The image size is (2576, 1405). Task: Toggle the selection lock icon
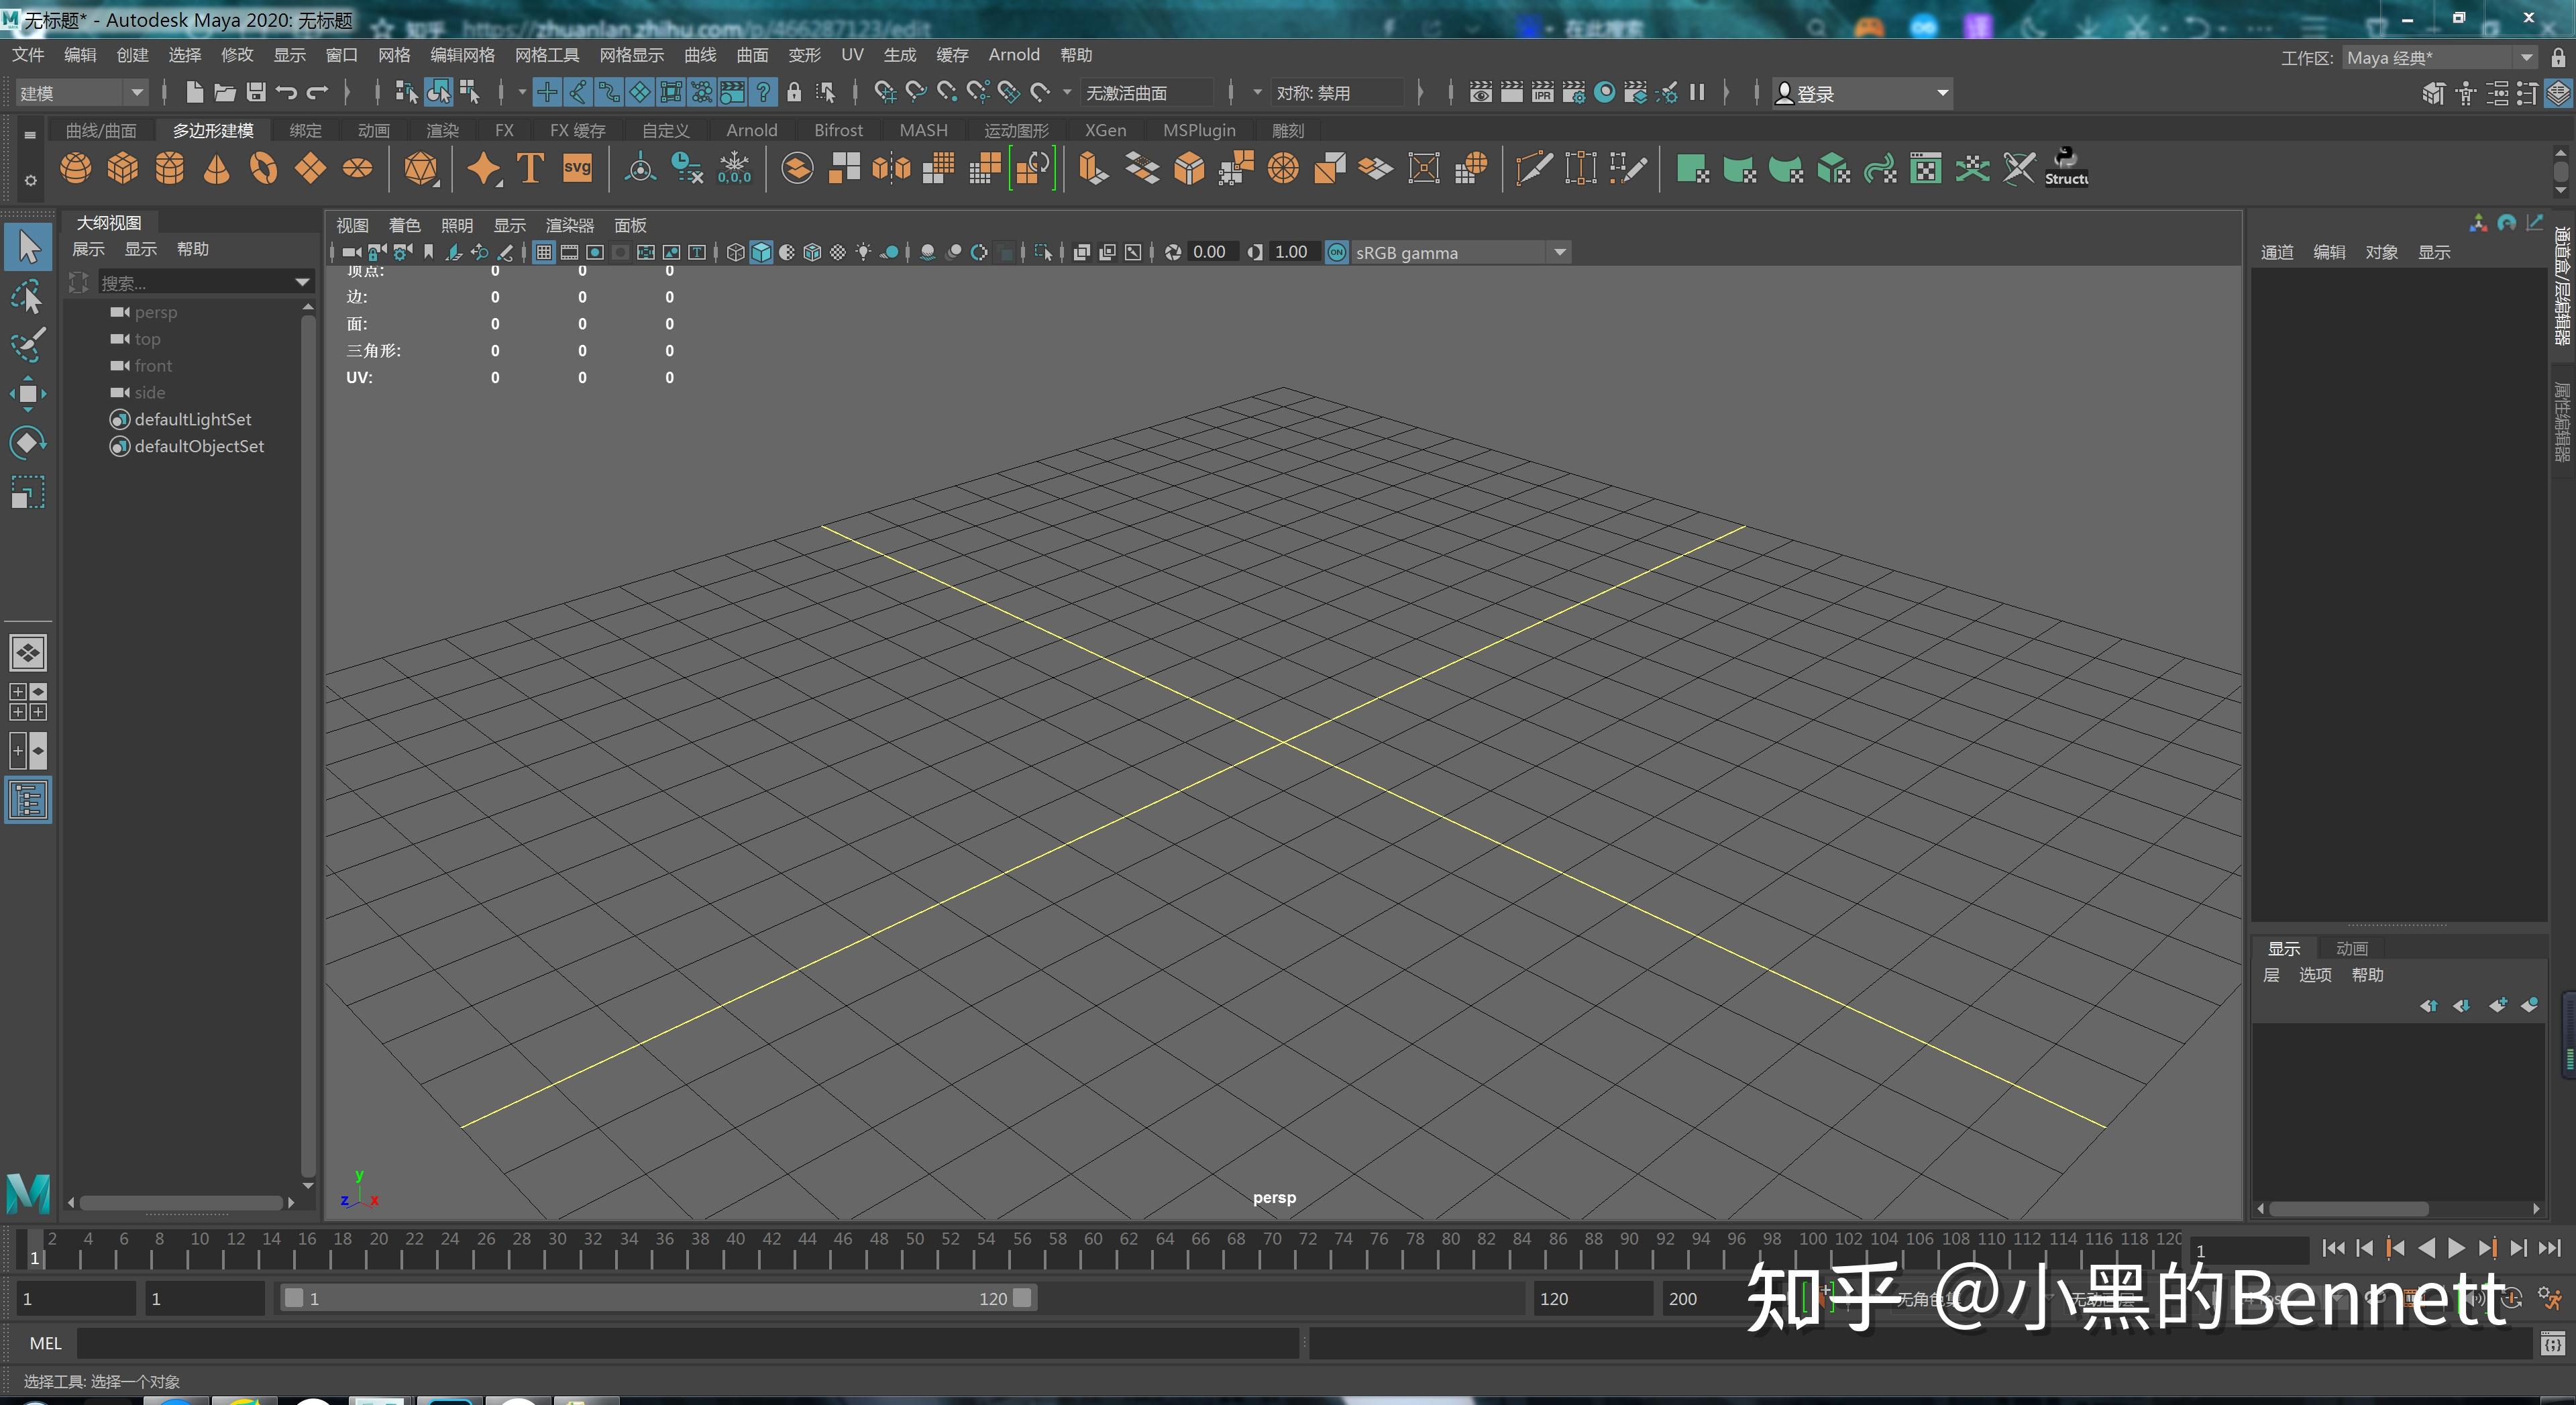[x=794, y=93]
